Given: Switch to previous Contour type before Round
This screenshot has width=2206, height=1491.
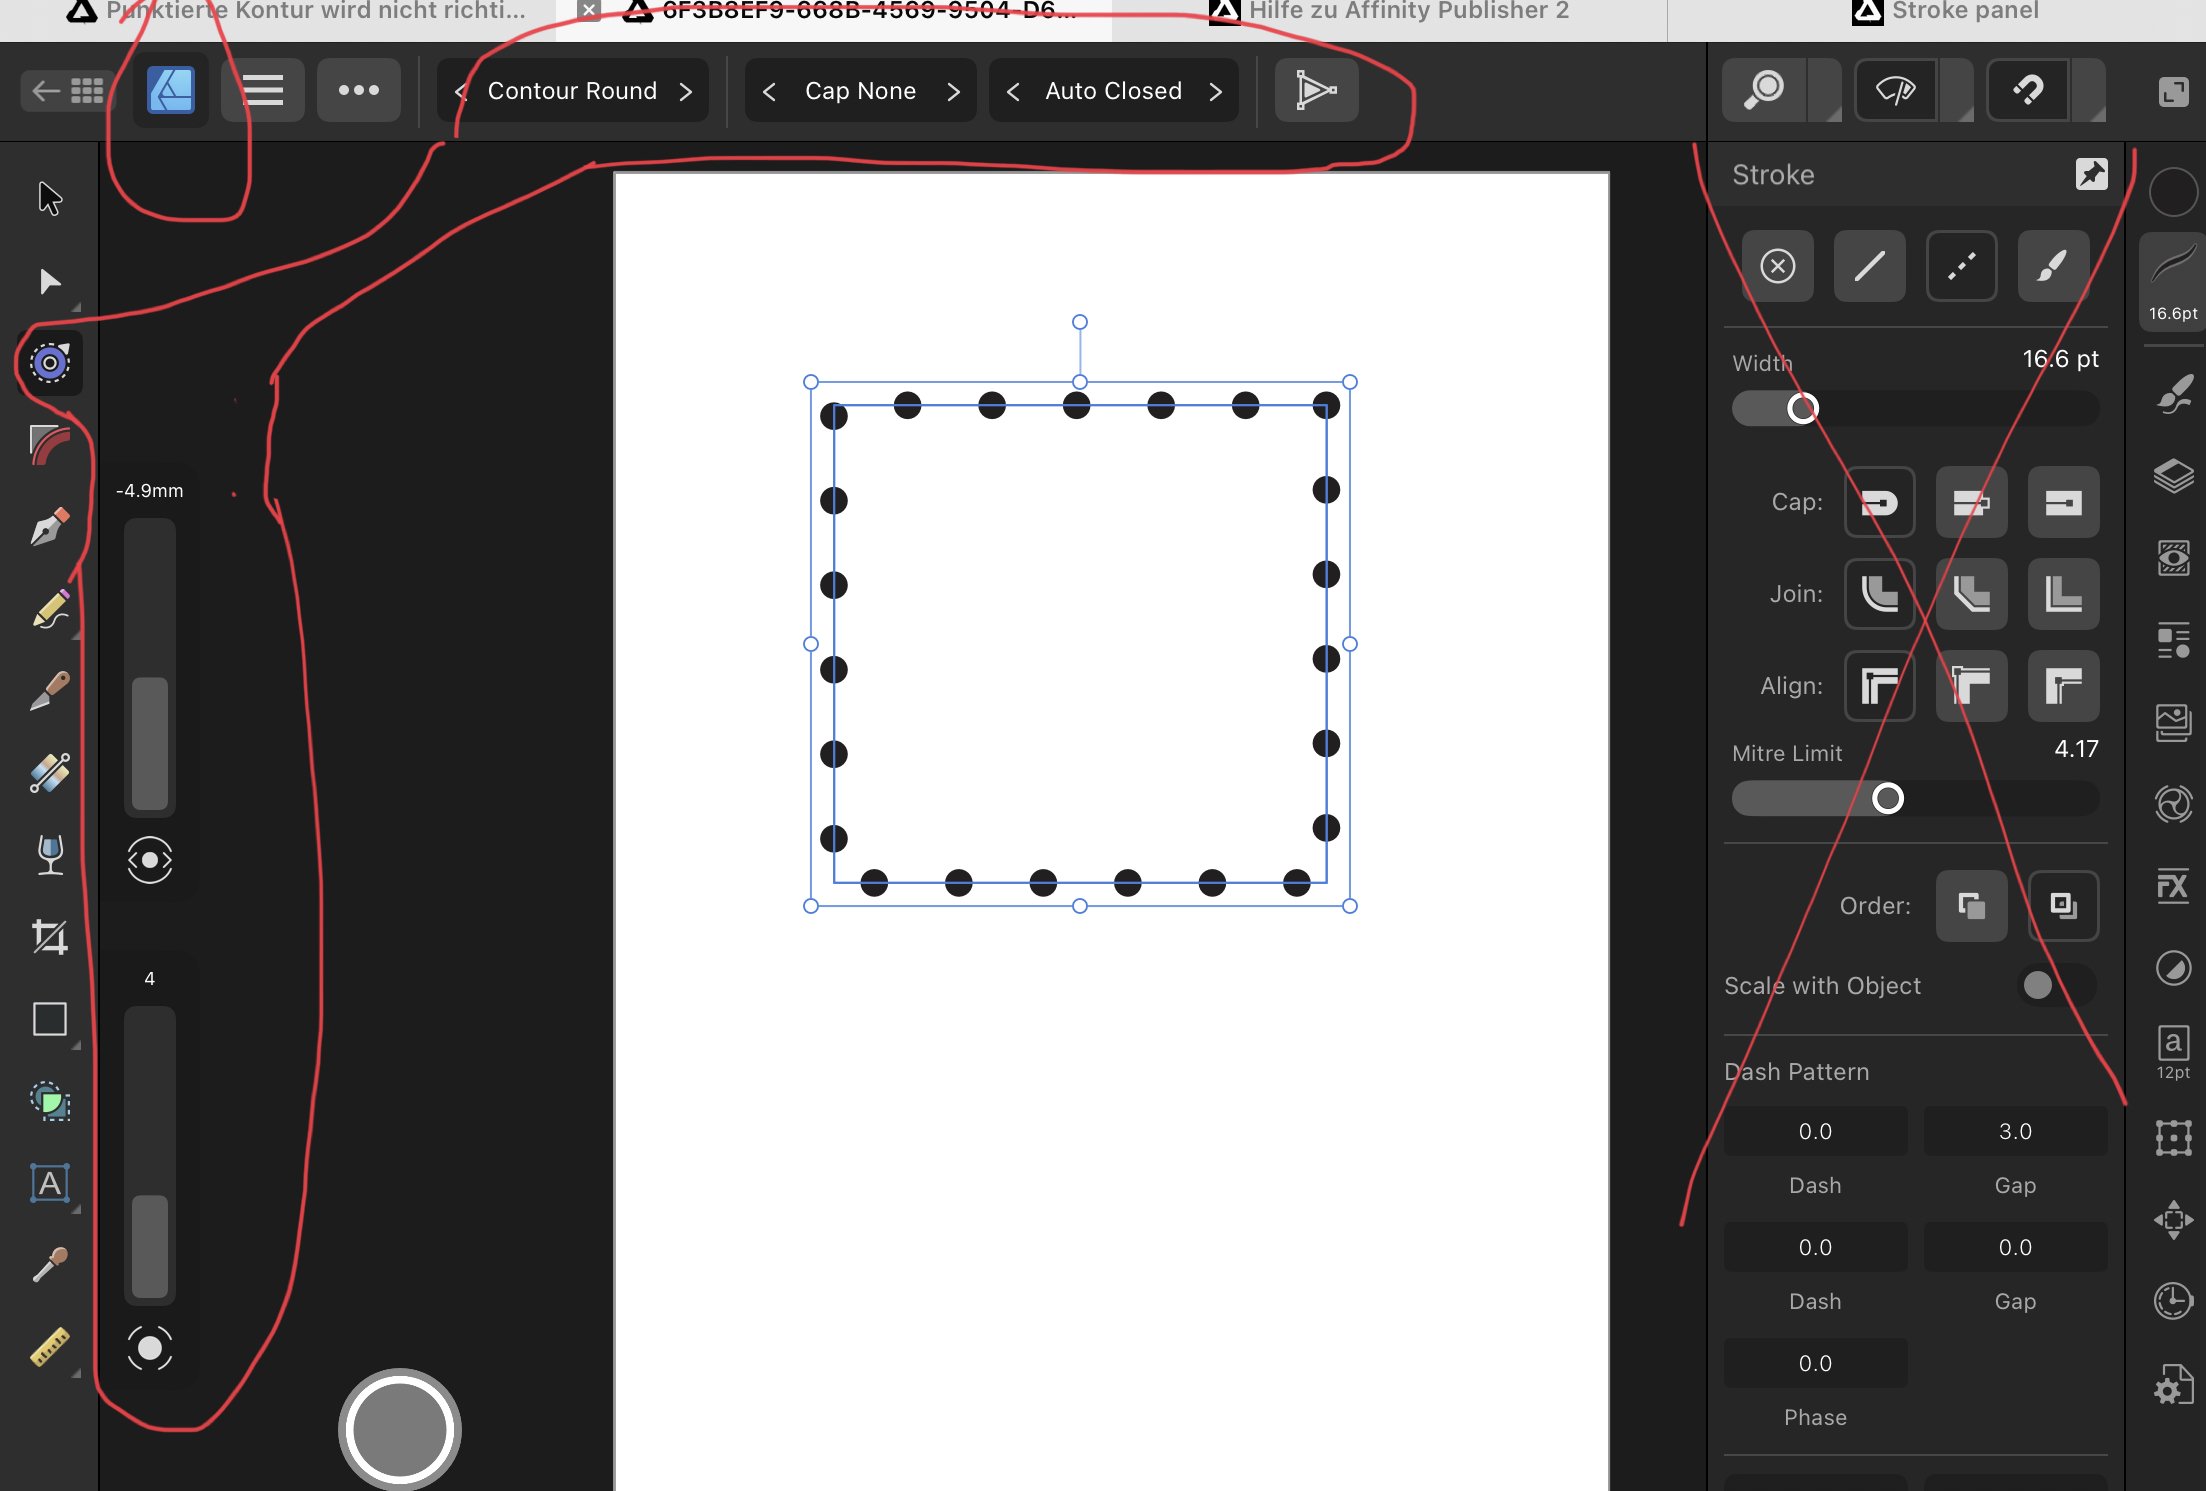Looking at the screenshot, I should coord(461,91).
